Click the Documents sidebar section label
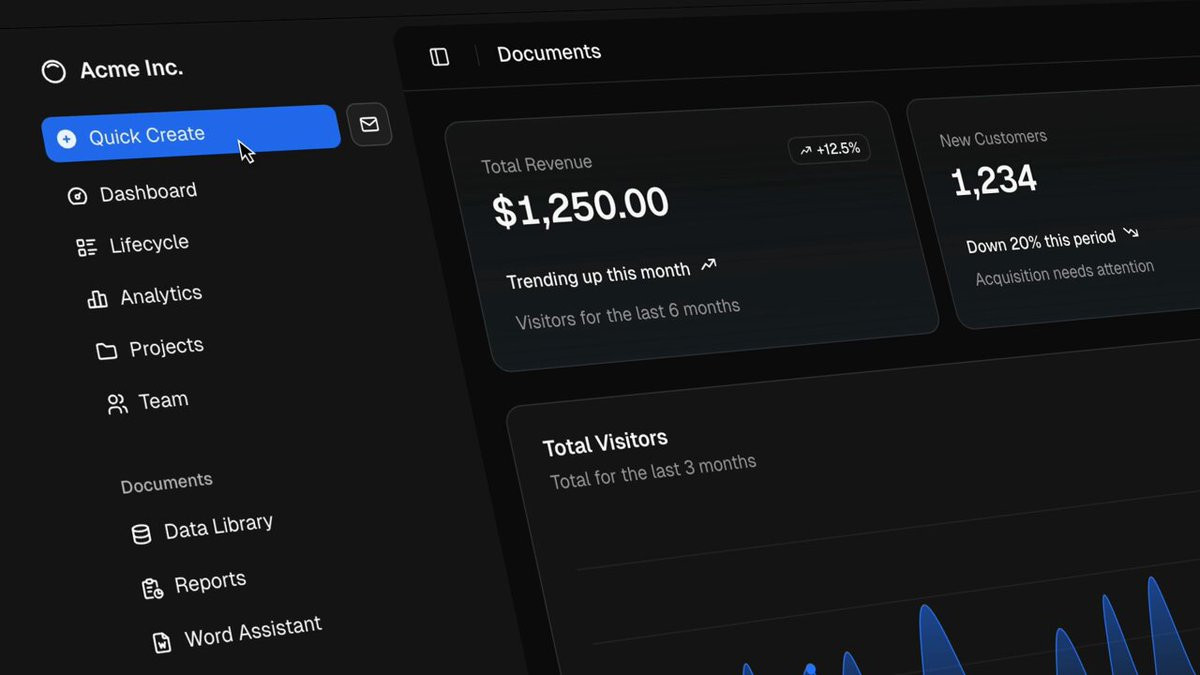 (x=166, y=484)
